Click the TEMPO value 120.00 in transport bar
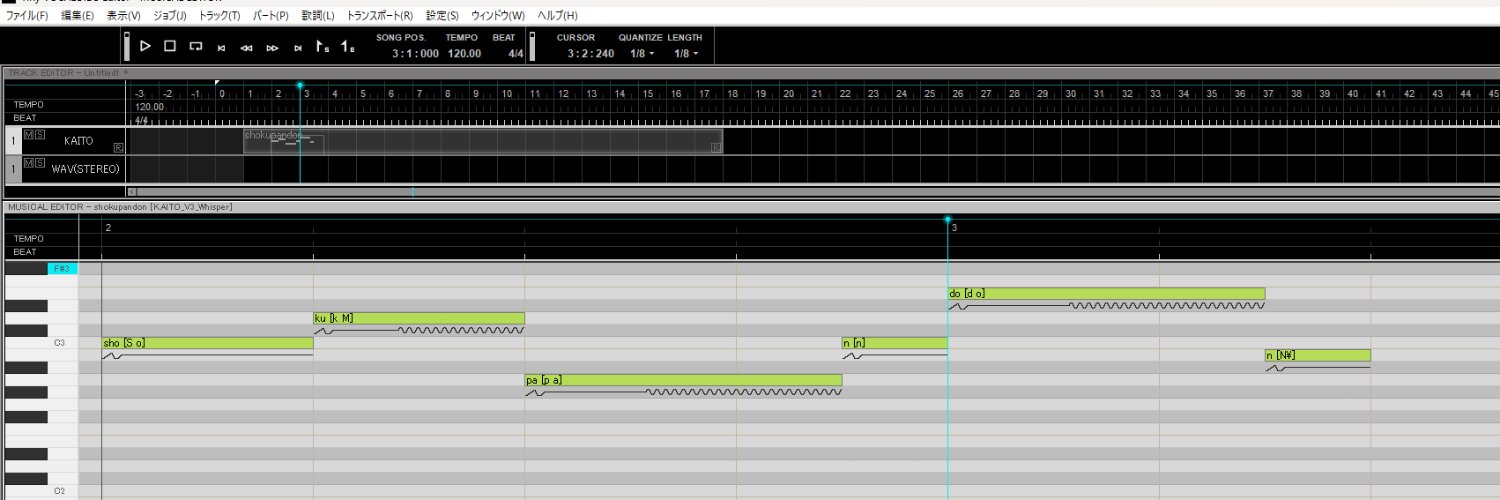The width and height of the screenshot is (1500, 500). point(464,54)
